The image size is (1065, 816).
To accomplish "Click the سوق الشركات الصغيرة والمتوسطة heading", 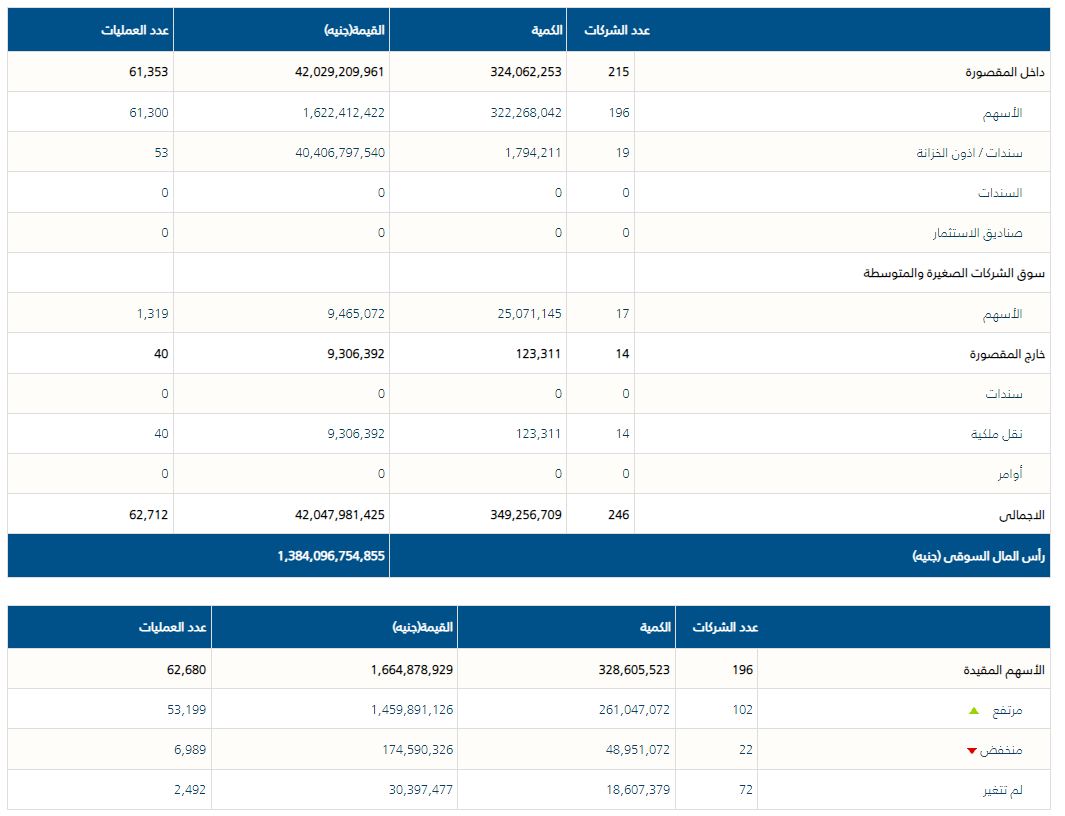I will [954, 273].
